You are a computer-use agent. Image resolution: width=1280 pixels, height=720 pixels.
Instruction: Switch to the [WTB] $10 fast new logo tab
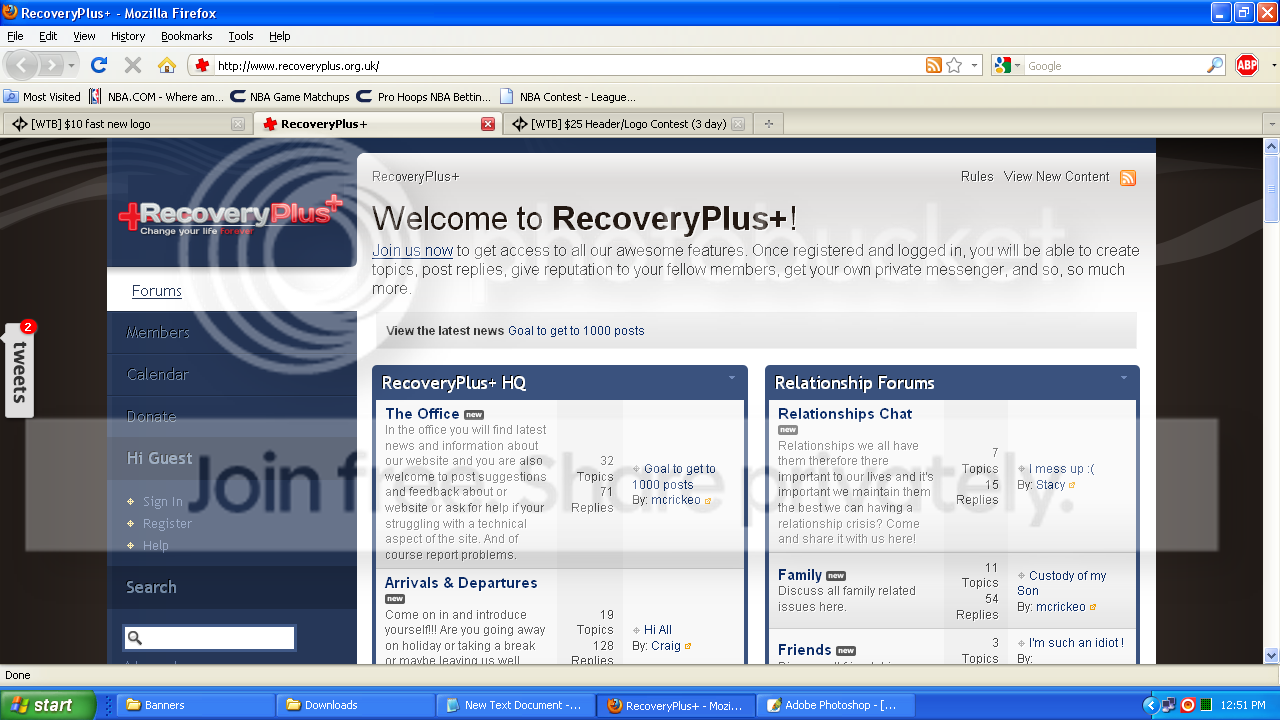pos(127,124)
